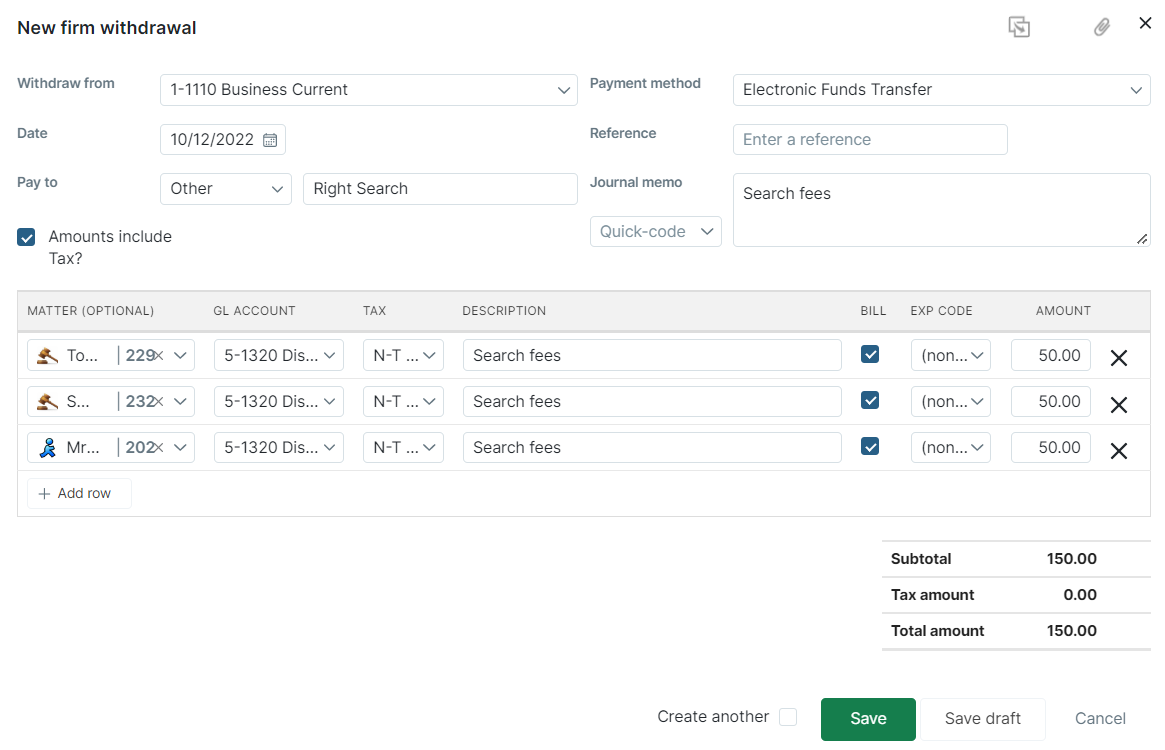This screenshot has height=750, width=1165.
Task: Open the Pay to type dropdown showing Other
Action: click(226, 189)
